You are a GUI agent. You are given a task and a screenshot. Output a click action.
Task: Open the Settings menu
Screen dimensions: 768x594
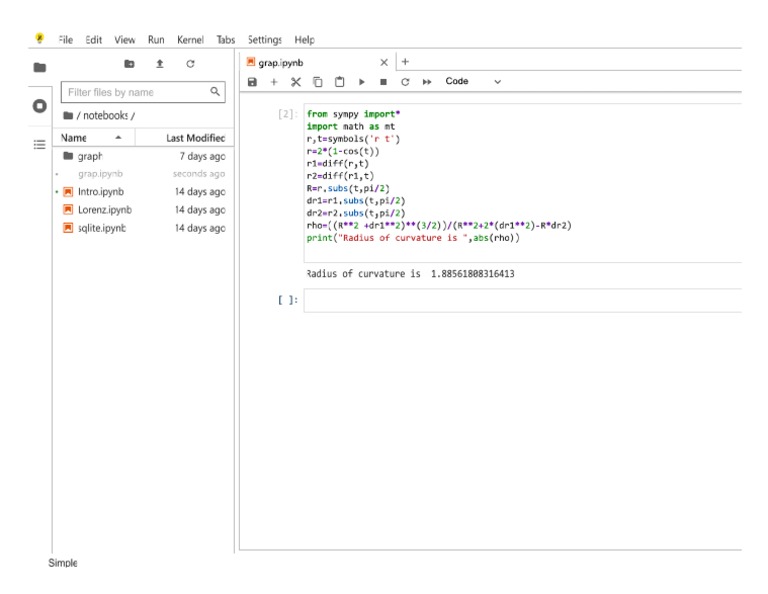263,40
